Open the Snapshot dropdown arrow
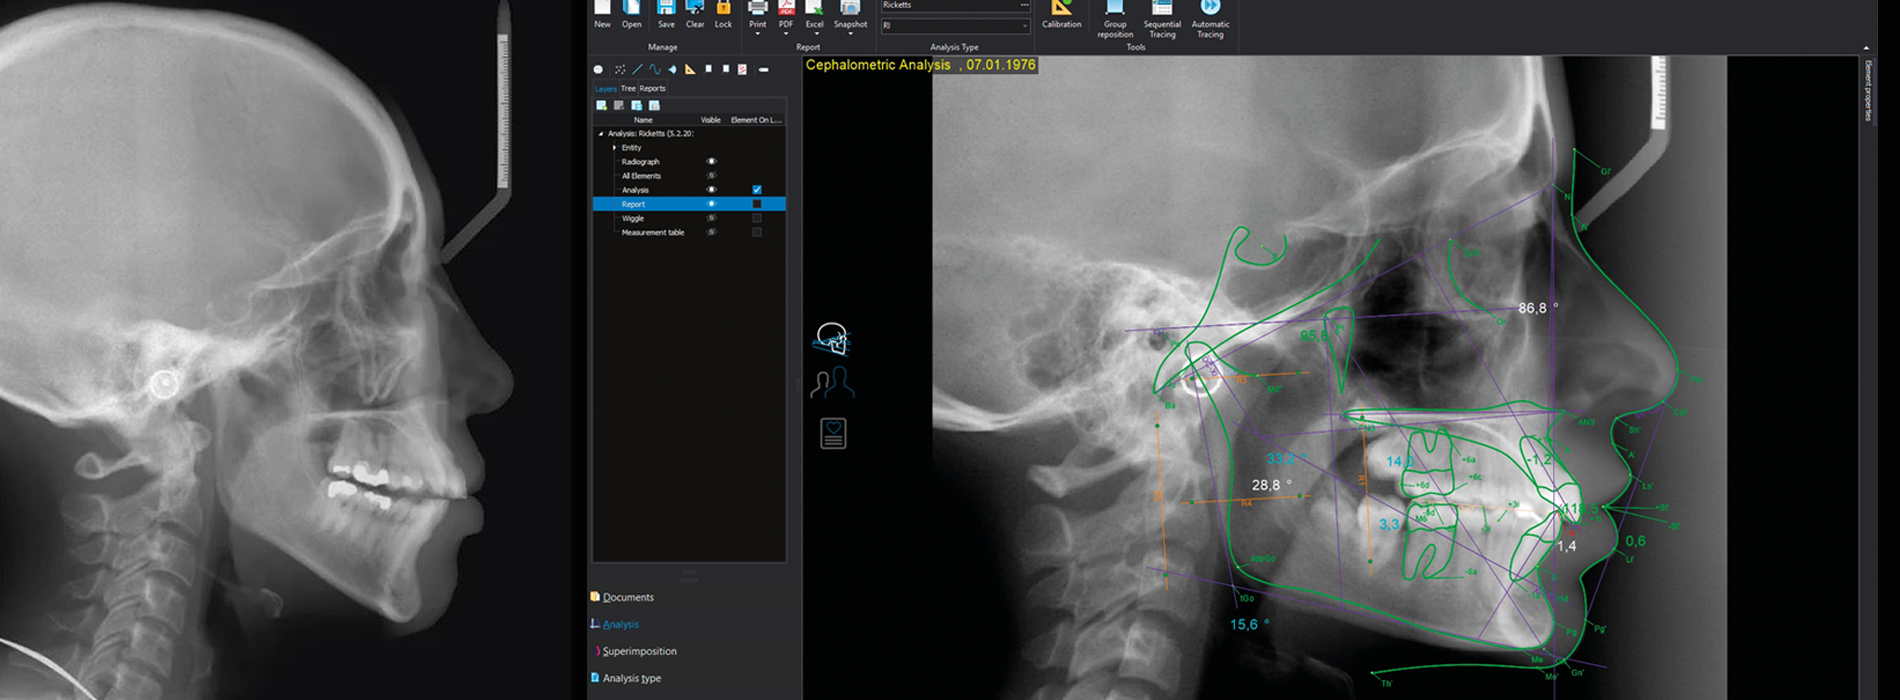The width and height of the screenshot is (1900, 700). pos(850,34)
